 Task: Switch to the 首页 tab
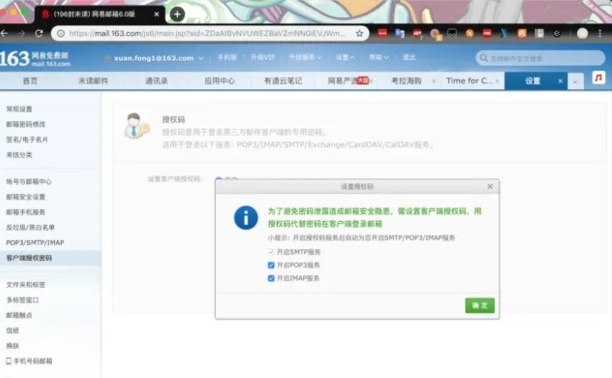tap(30, 81)
